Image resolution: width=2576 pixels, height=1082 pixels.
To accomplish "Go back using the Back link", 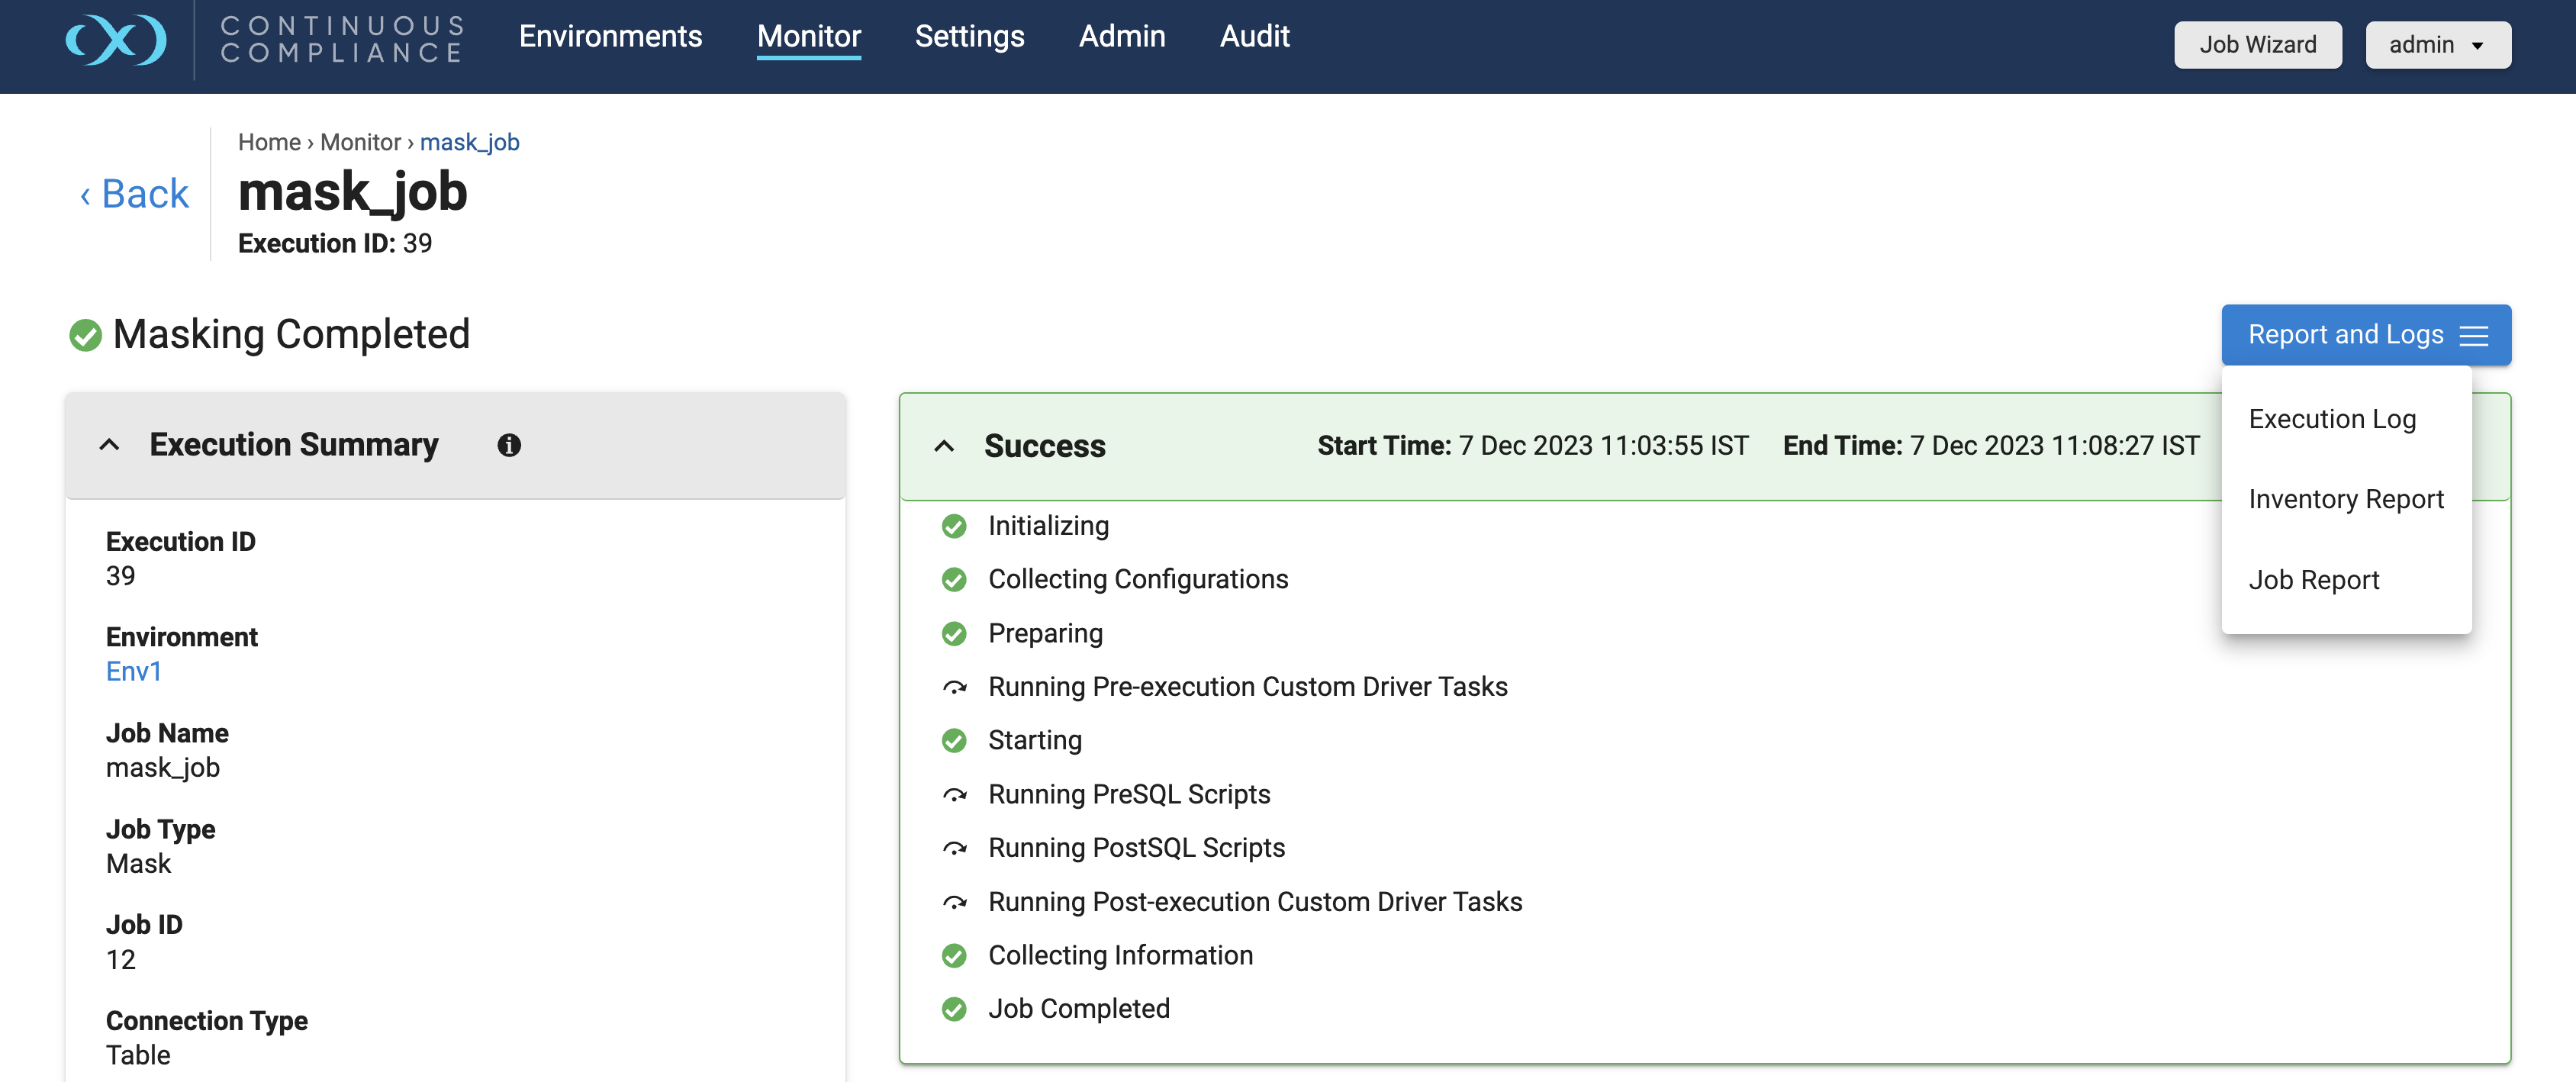I will (135, 194).
